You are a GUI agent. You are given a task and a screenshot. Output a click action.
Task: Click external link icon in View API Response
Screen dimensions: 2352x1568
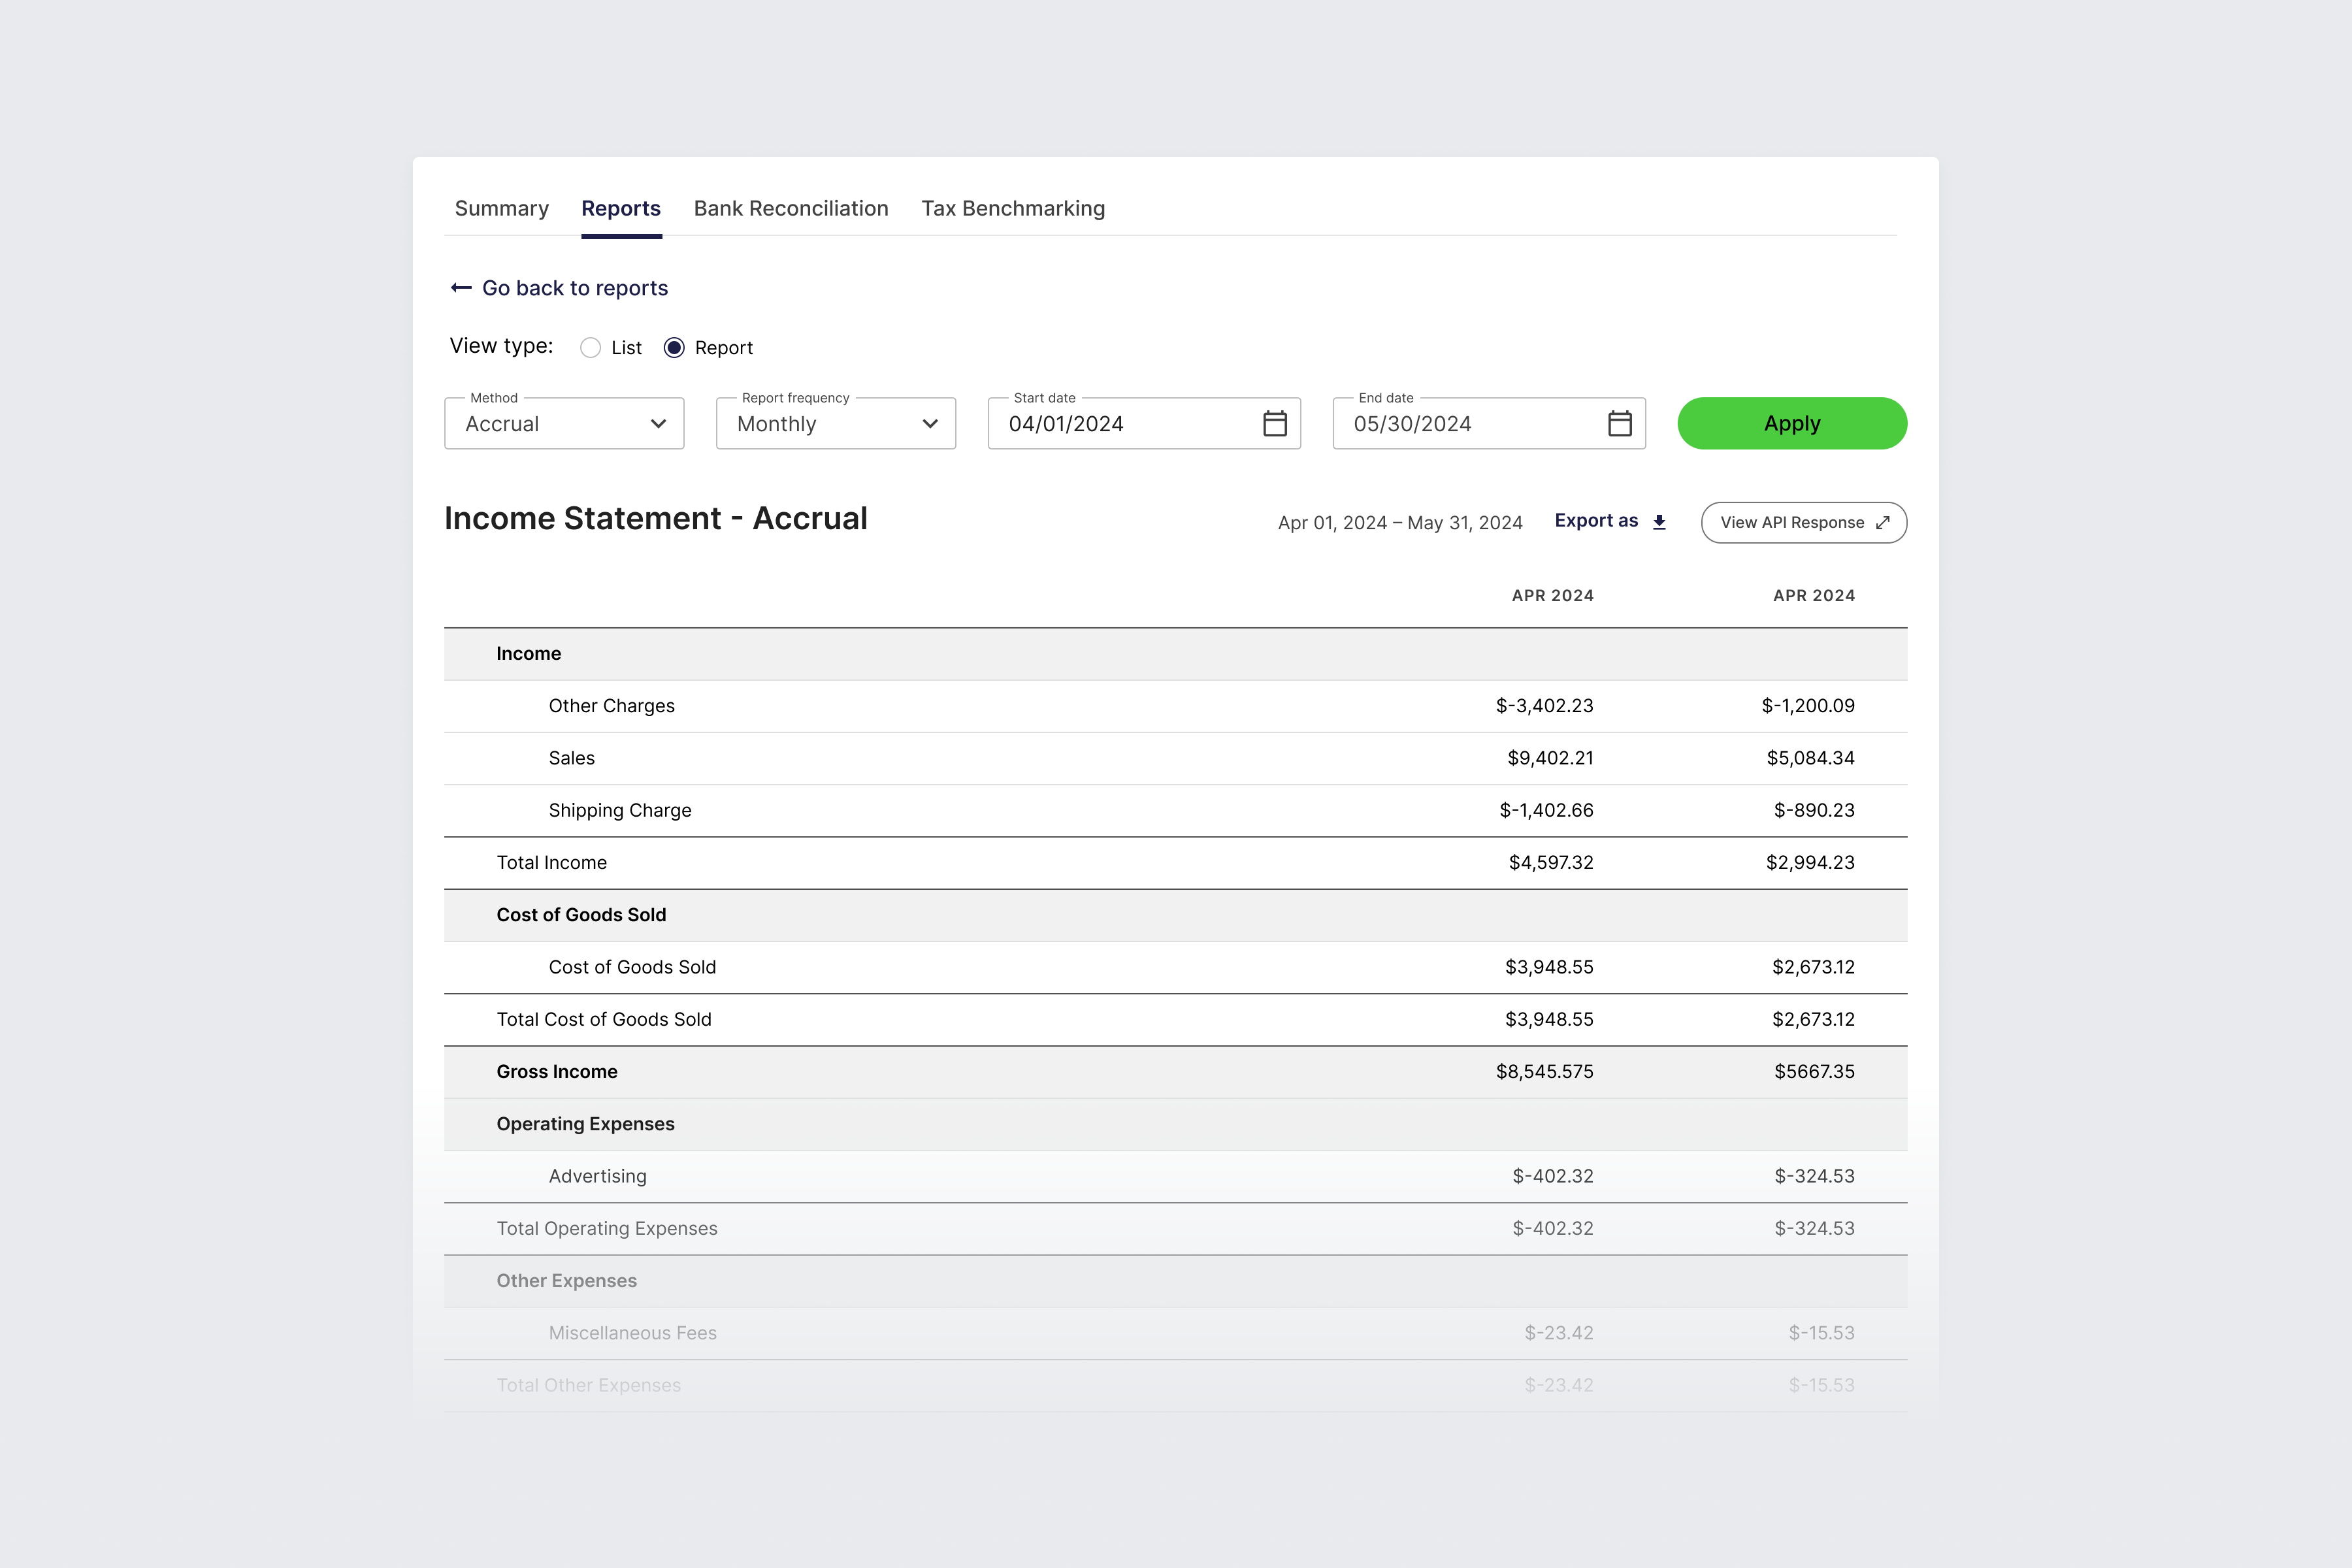tap(1883, 523)
